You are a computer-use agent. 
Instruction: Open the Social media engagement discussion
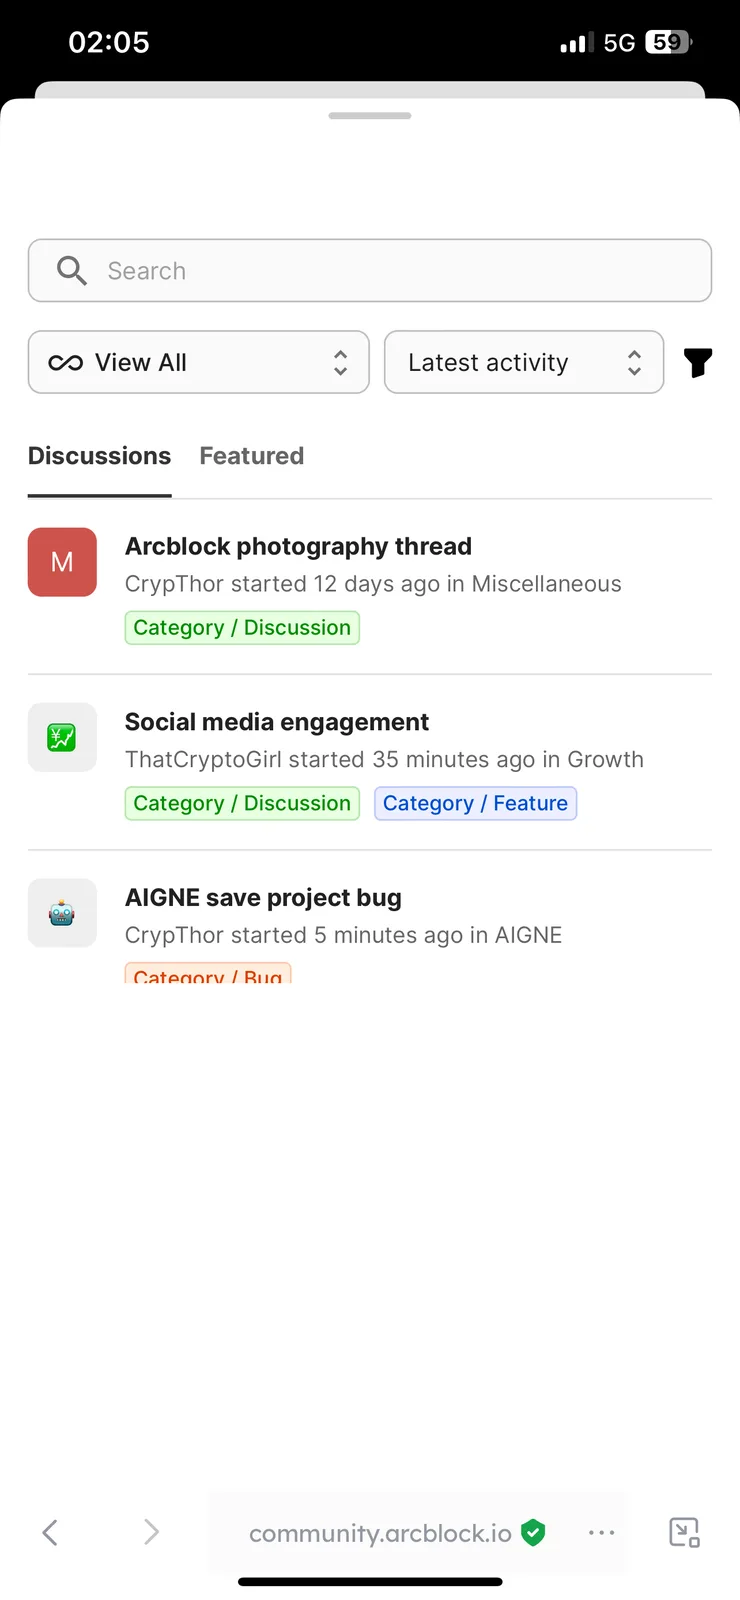pos(277,722)
